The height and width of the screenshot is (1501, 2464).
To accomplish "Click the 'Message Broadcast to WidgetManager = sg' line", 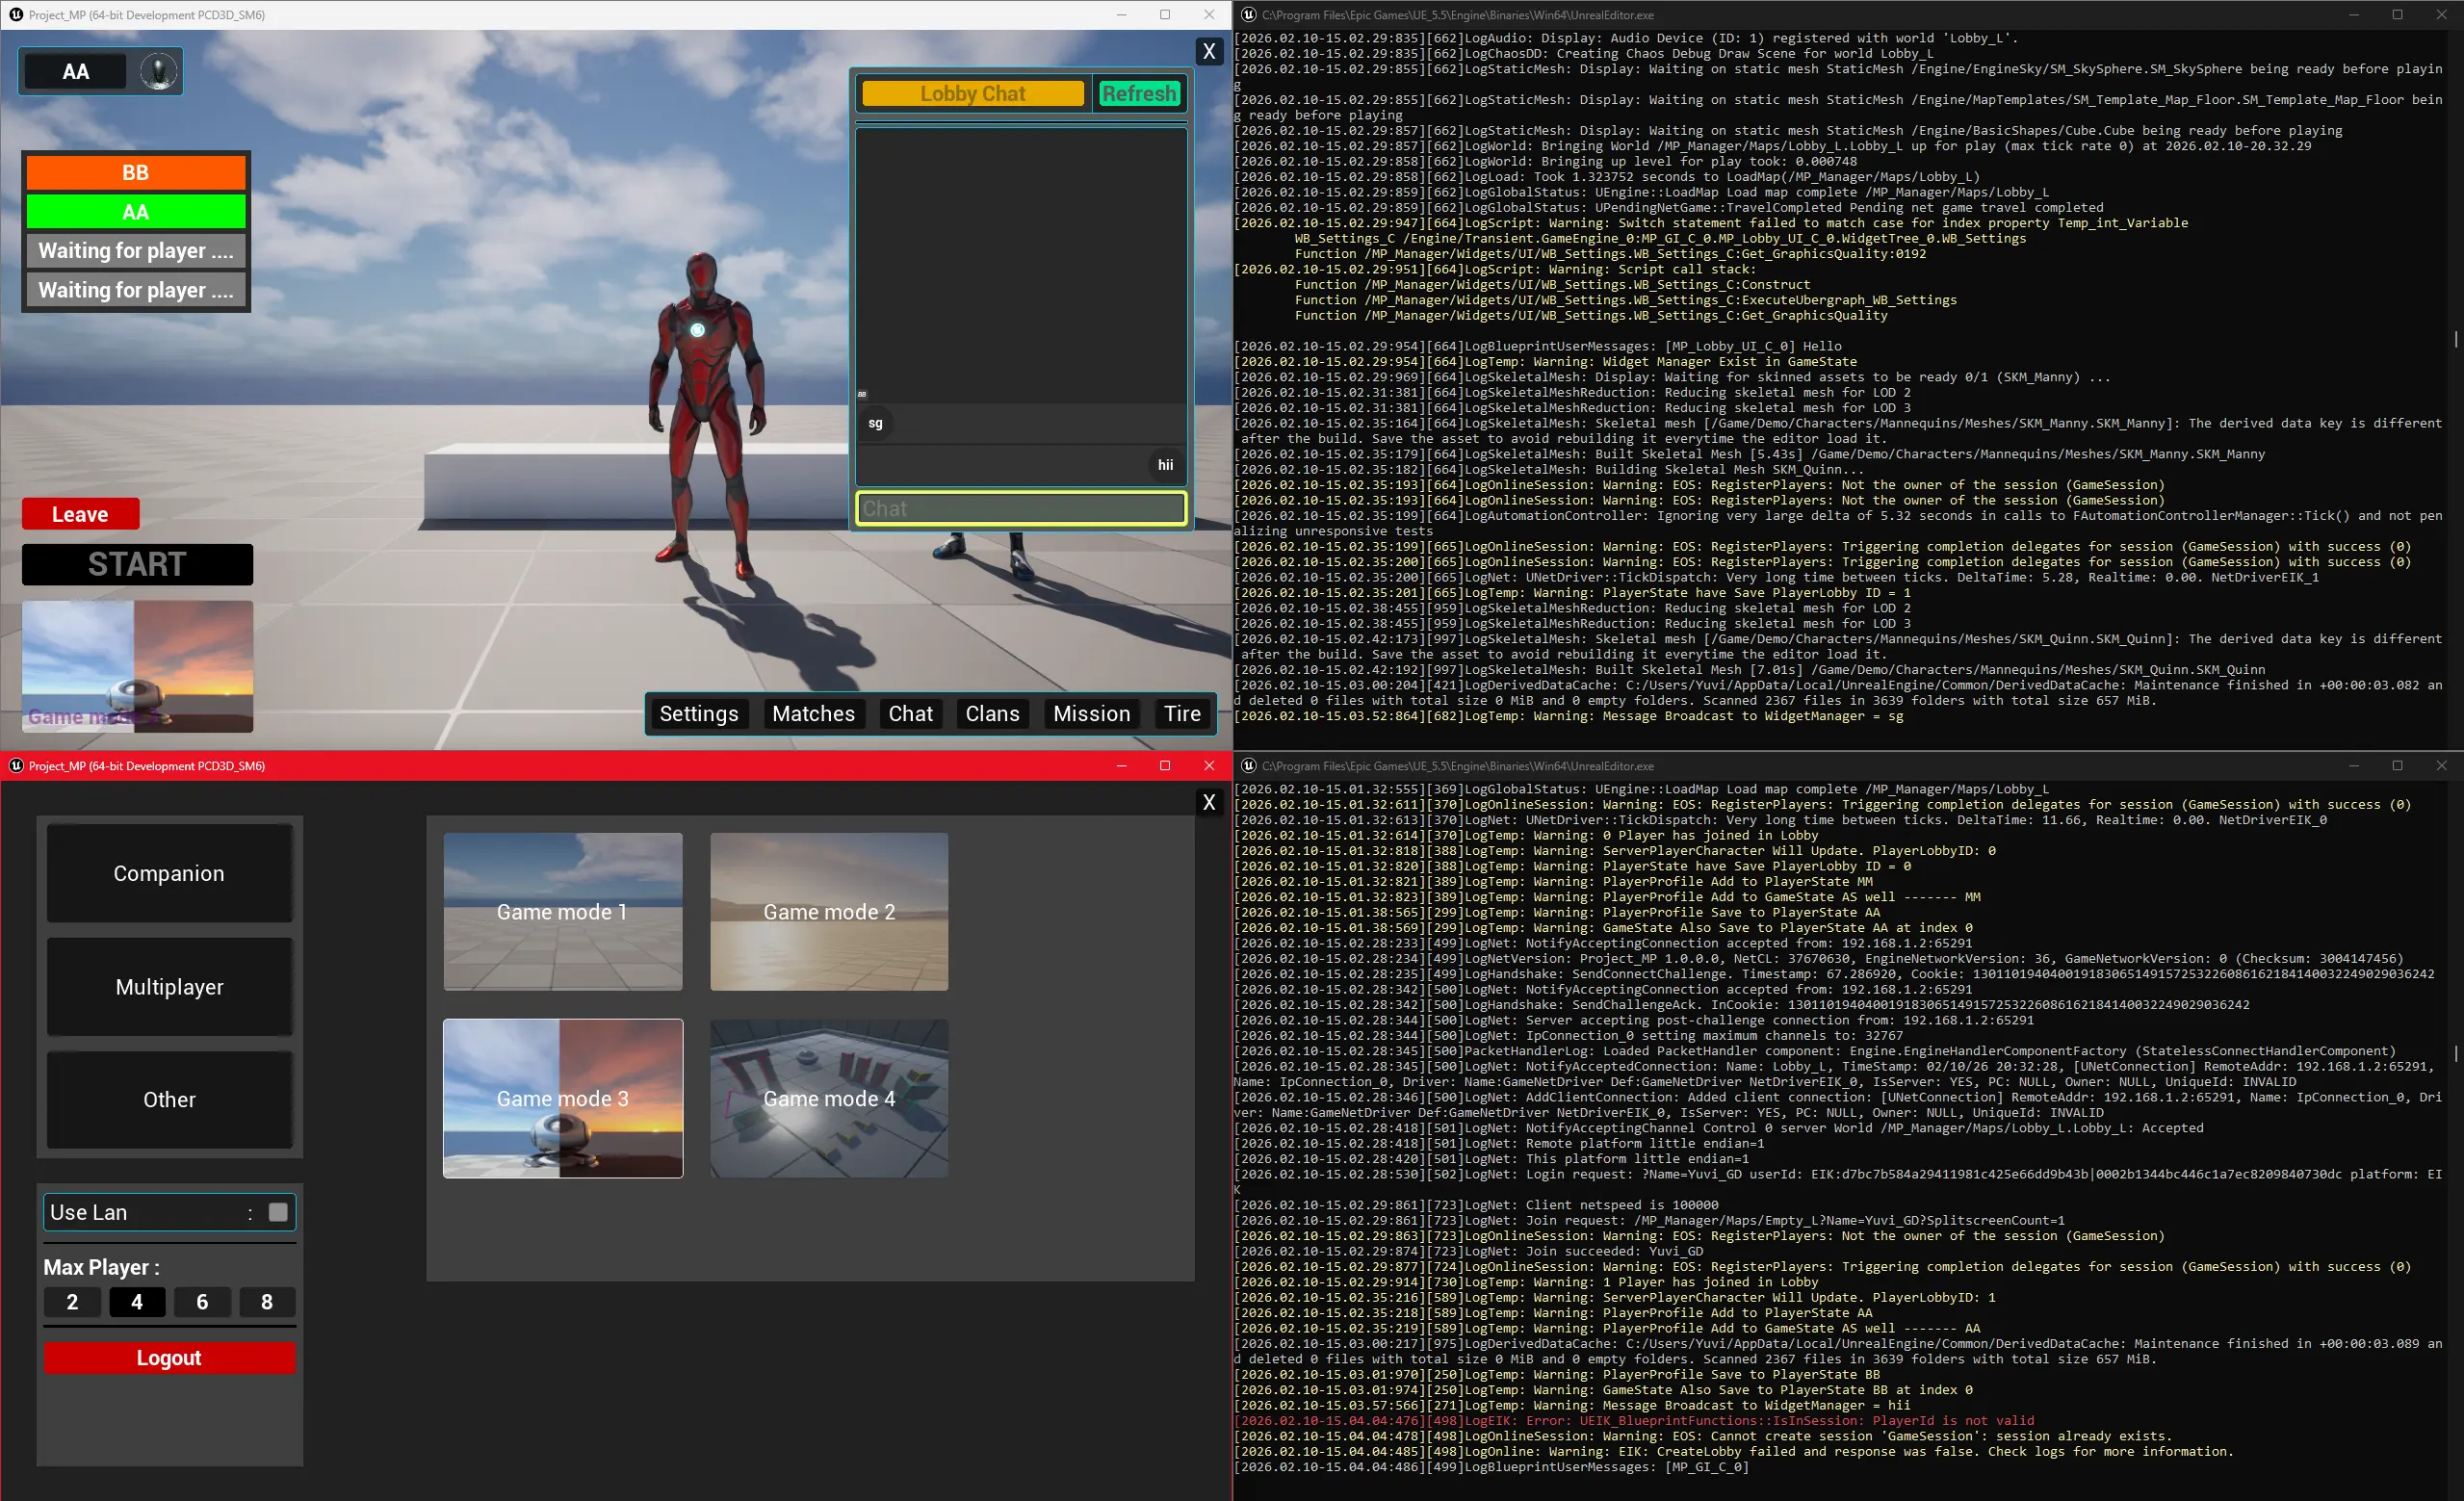I will coord(1568,716).
